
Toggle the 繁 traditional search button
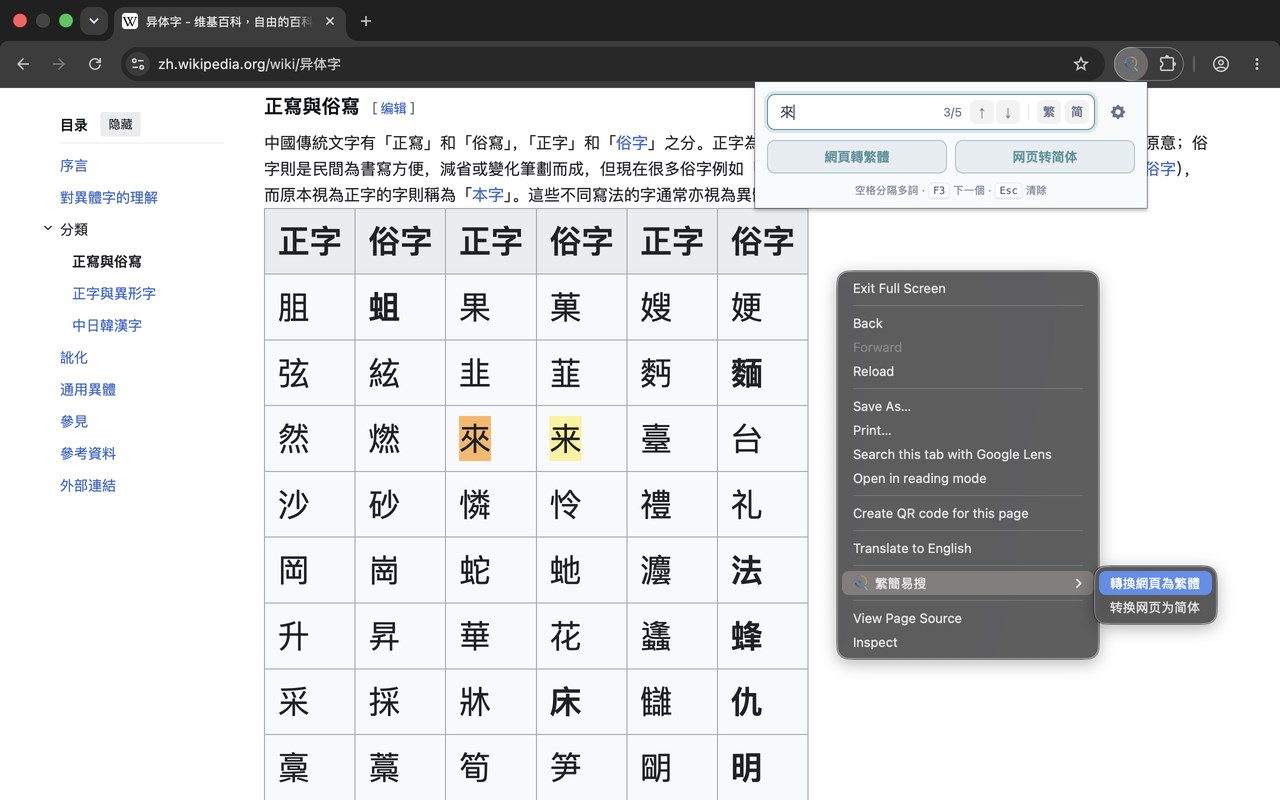1048,112
